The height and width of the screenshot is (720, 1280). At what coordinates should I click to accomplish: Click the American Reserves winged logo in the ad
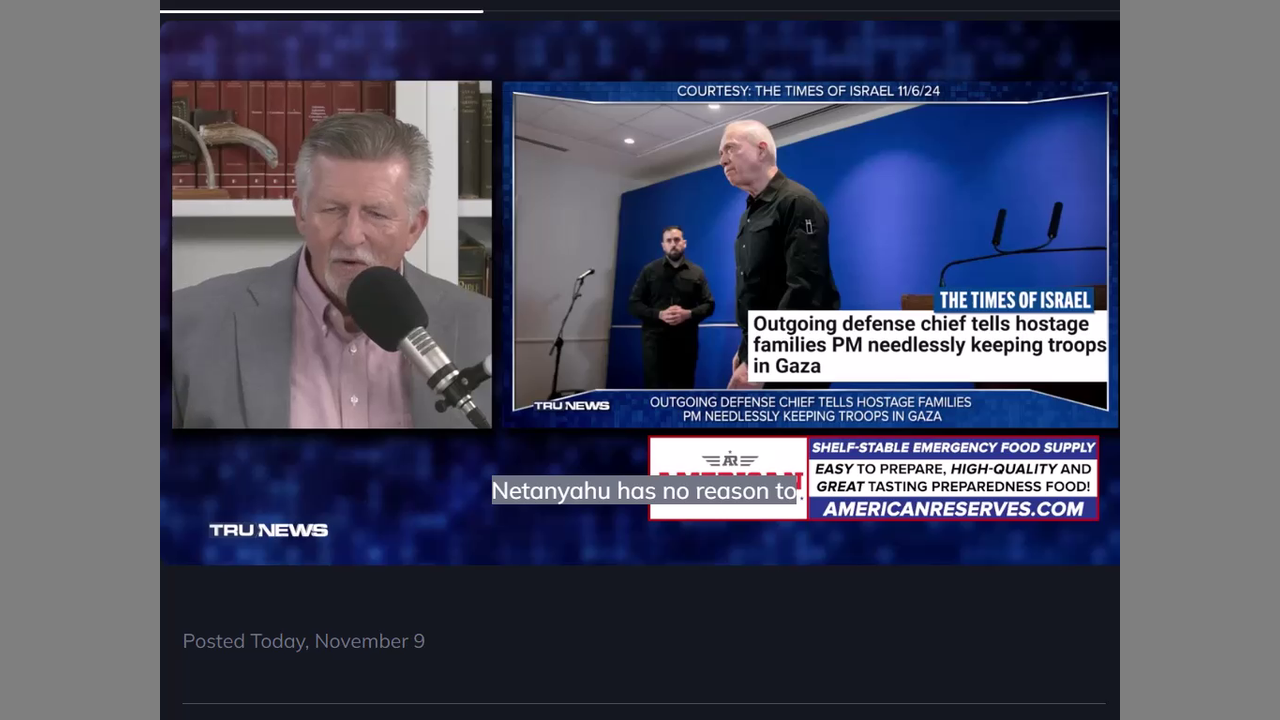point(729,460)
